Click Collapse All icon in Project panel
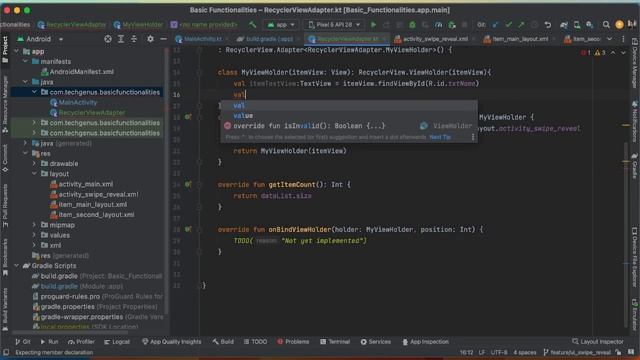 pyautogui.click(x=134, y=39)
